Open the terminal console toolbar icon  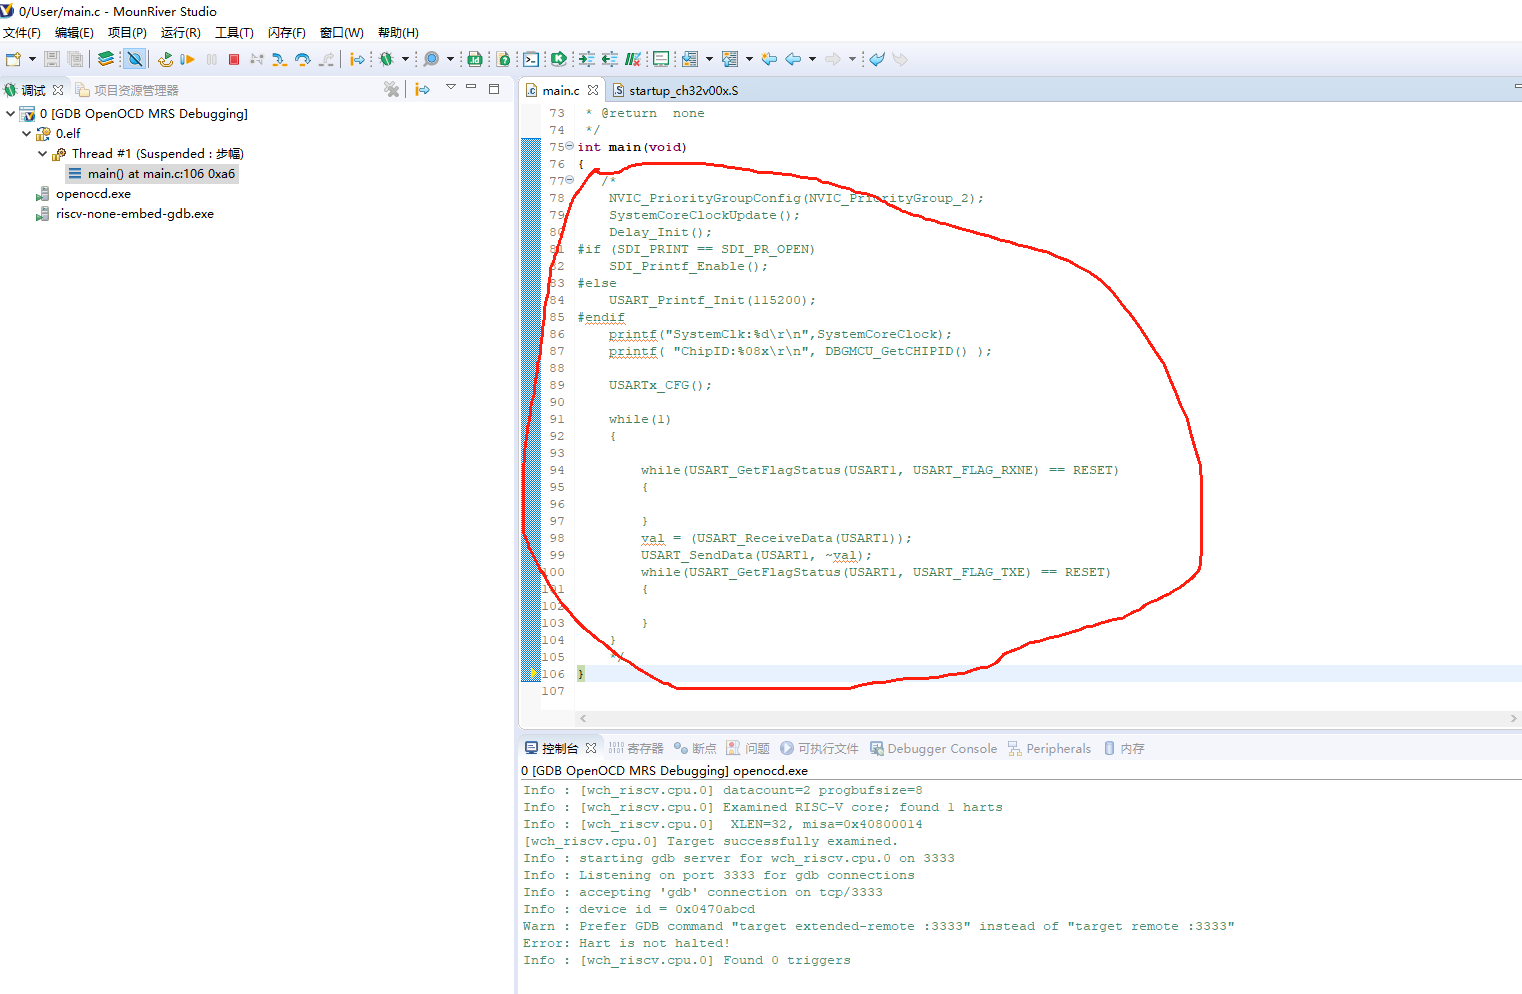coord(531,59)
